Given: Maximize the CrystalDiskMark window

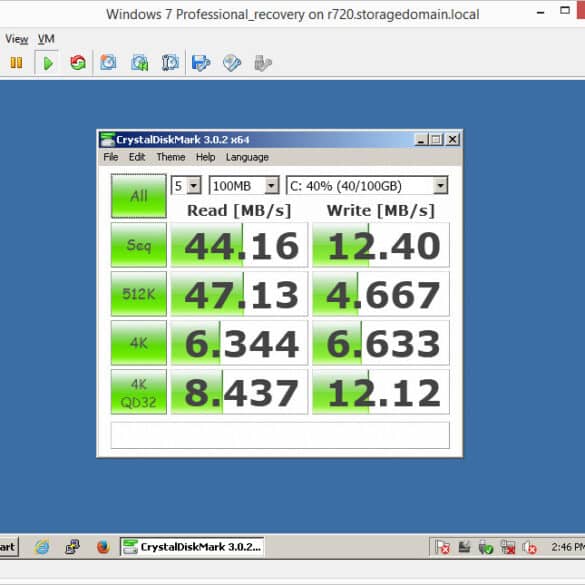Looking at the screenshot, I should tap(436, 140).
